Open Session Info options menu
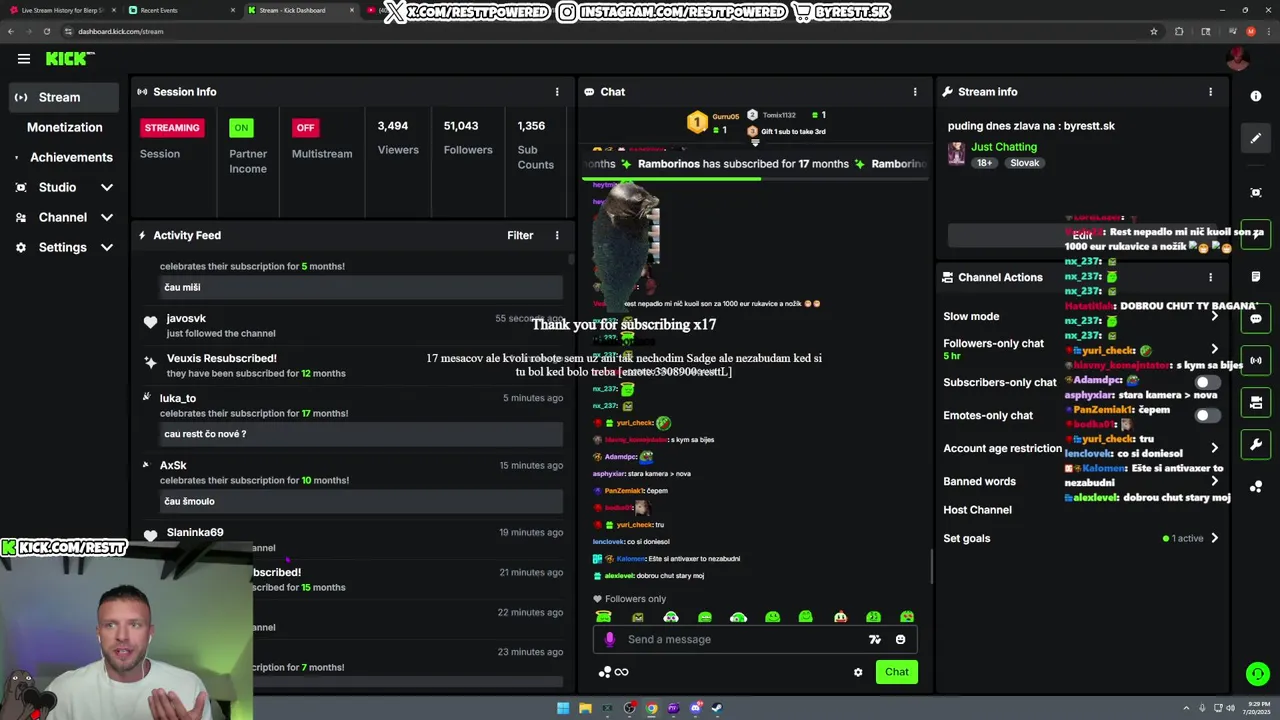The height and width of the screenshot is (720, 1280). click(x=557, y=92)
